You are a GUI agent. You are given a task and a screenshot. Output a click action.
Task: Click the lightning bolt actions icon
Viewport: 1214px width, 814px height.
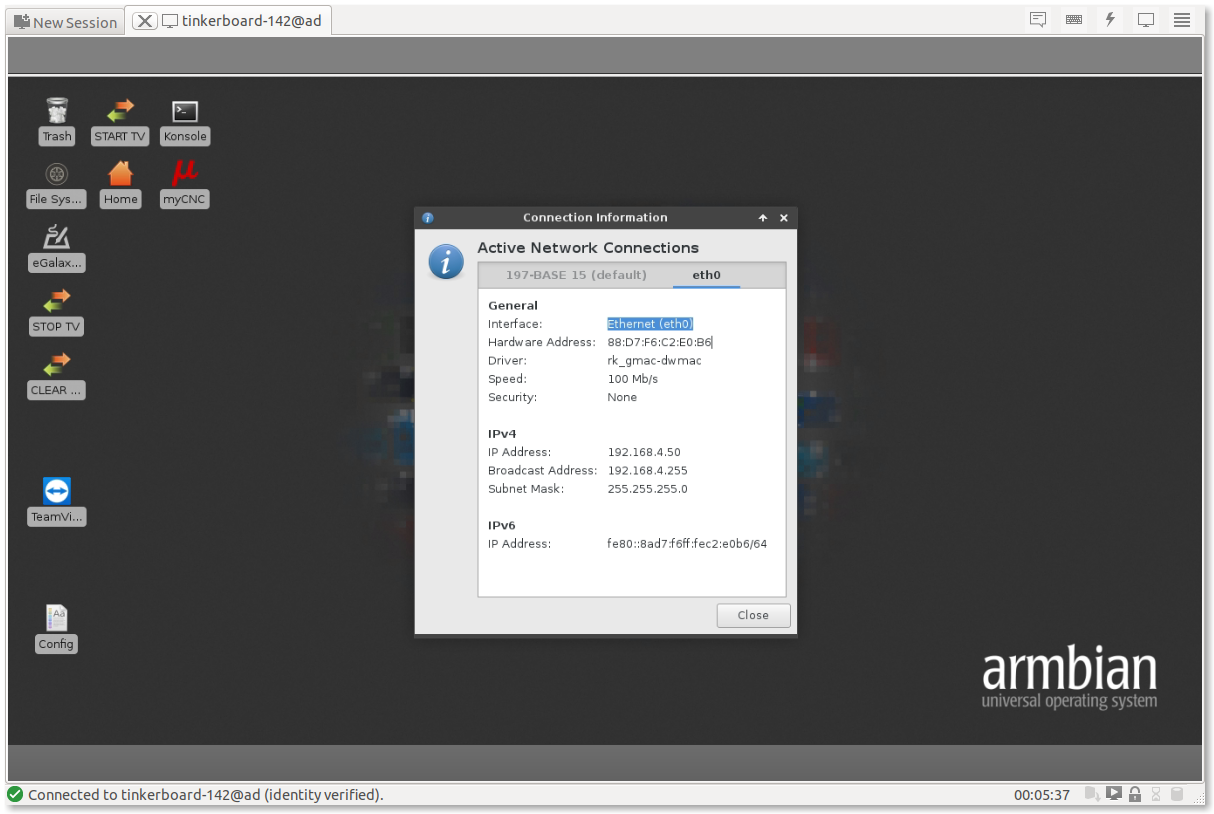[1110, 20]
